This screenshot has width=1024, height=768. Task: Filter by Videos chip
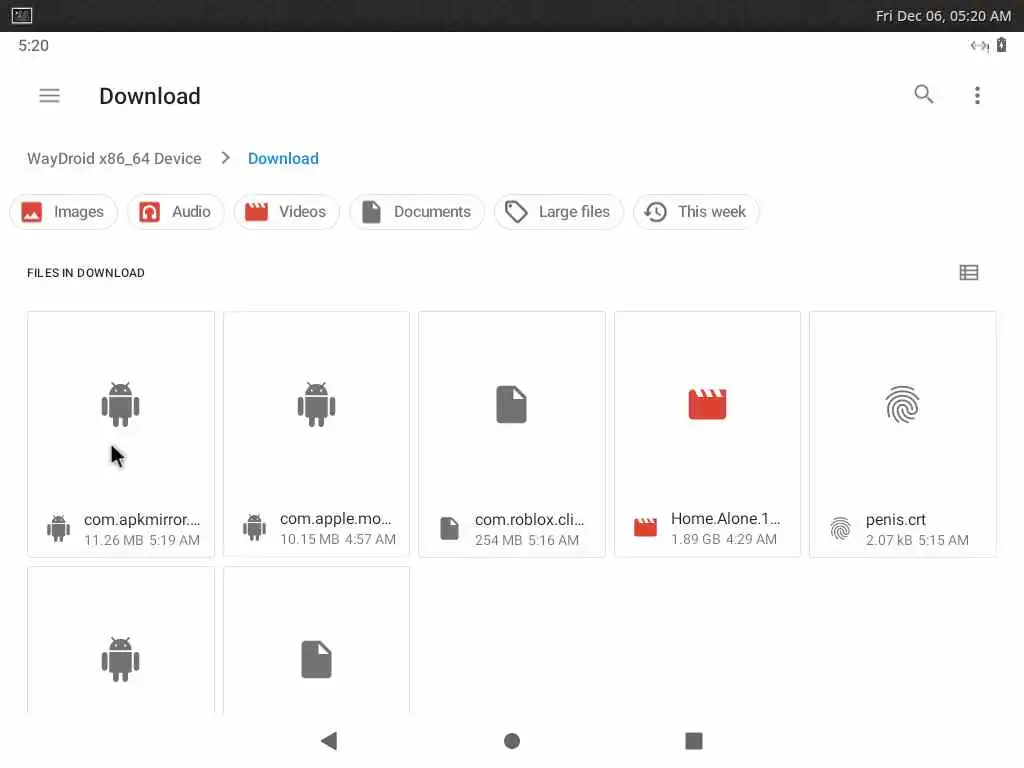coord(287,212)
